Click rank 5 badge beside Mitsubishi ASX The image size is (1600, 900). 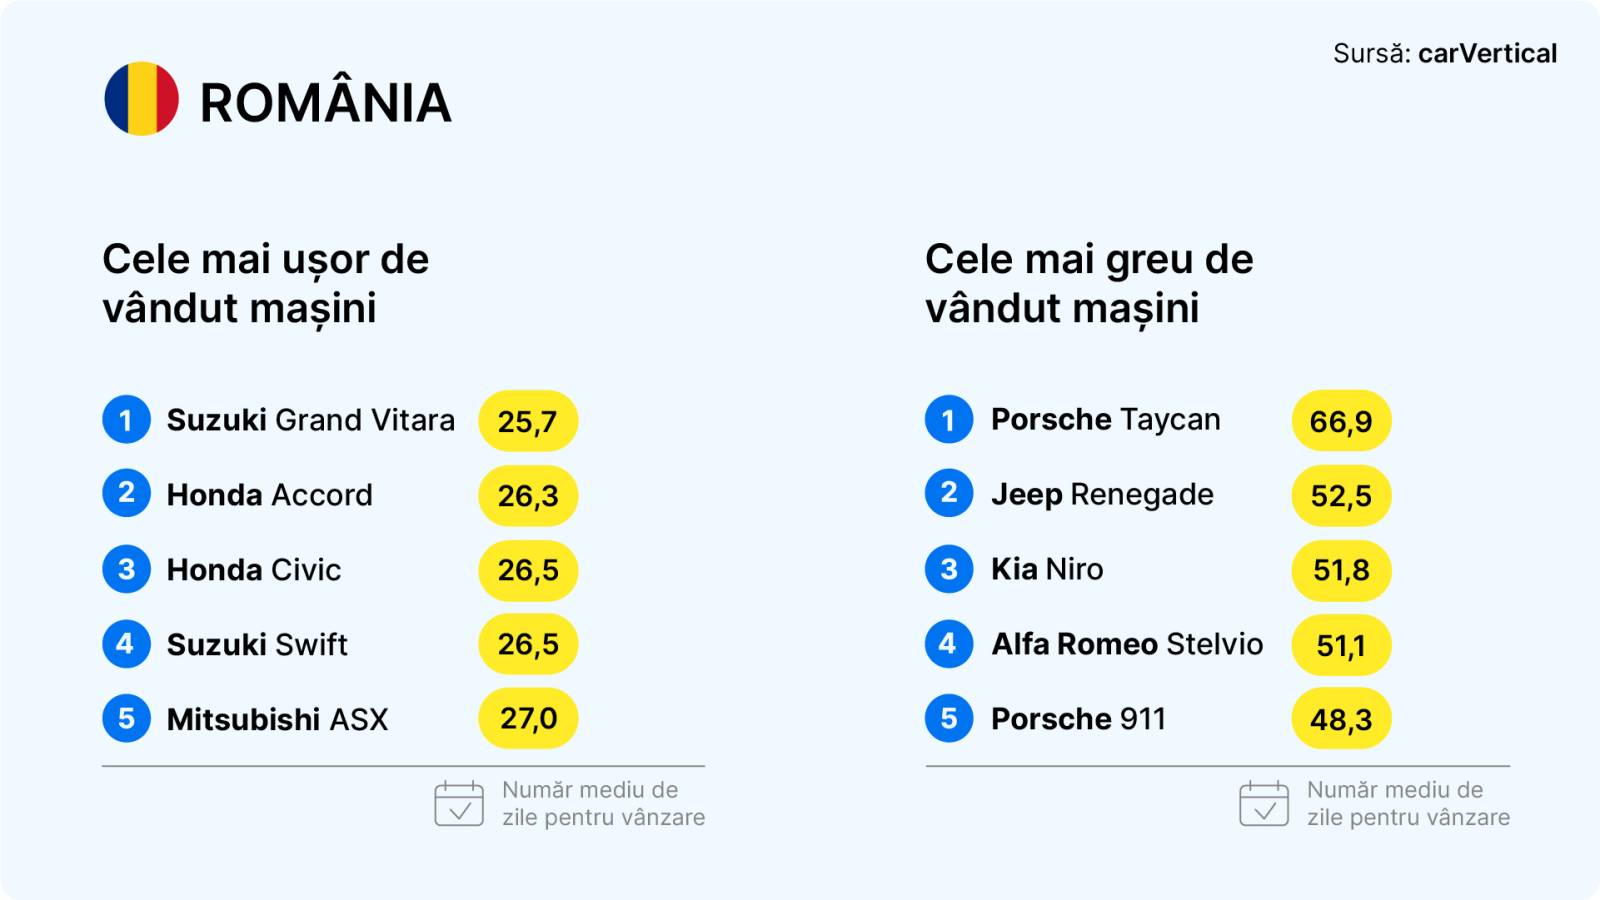[x=126, y=718]
